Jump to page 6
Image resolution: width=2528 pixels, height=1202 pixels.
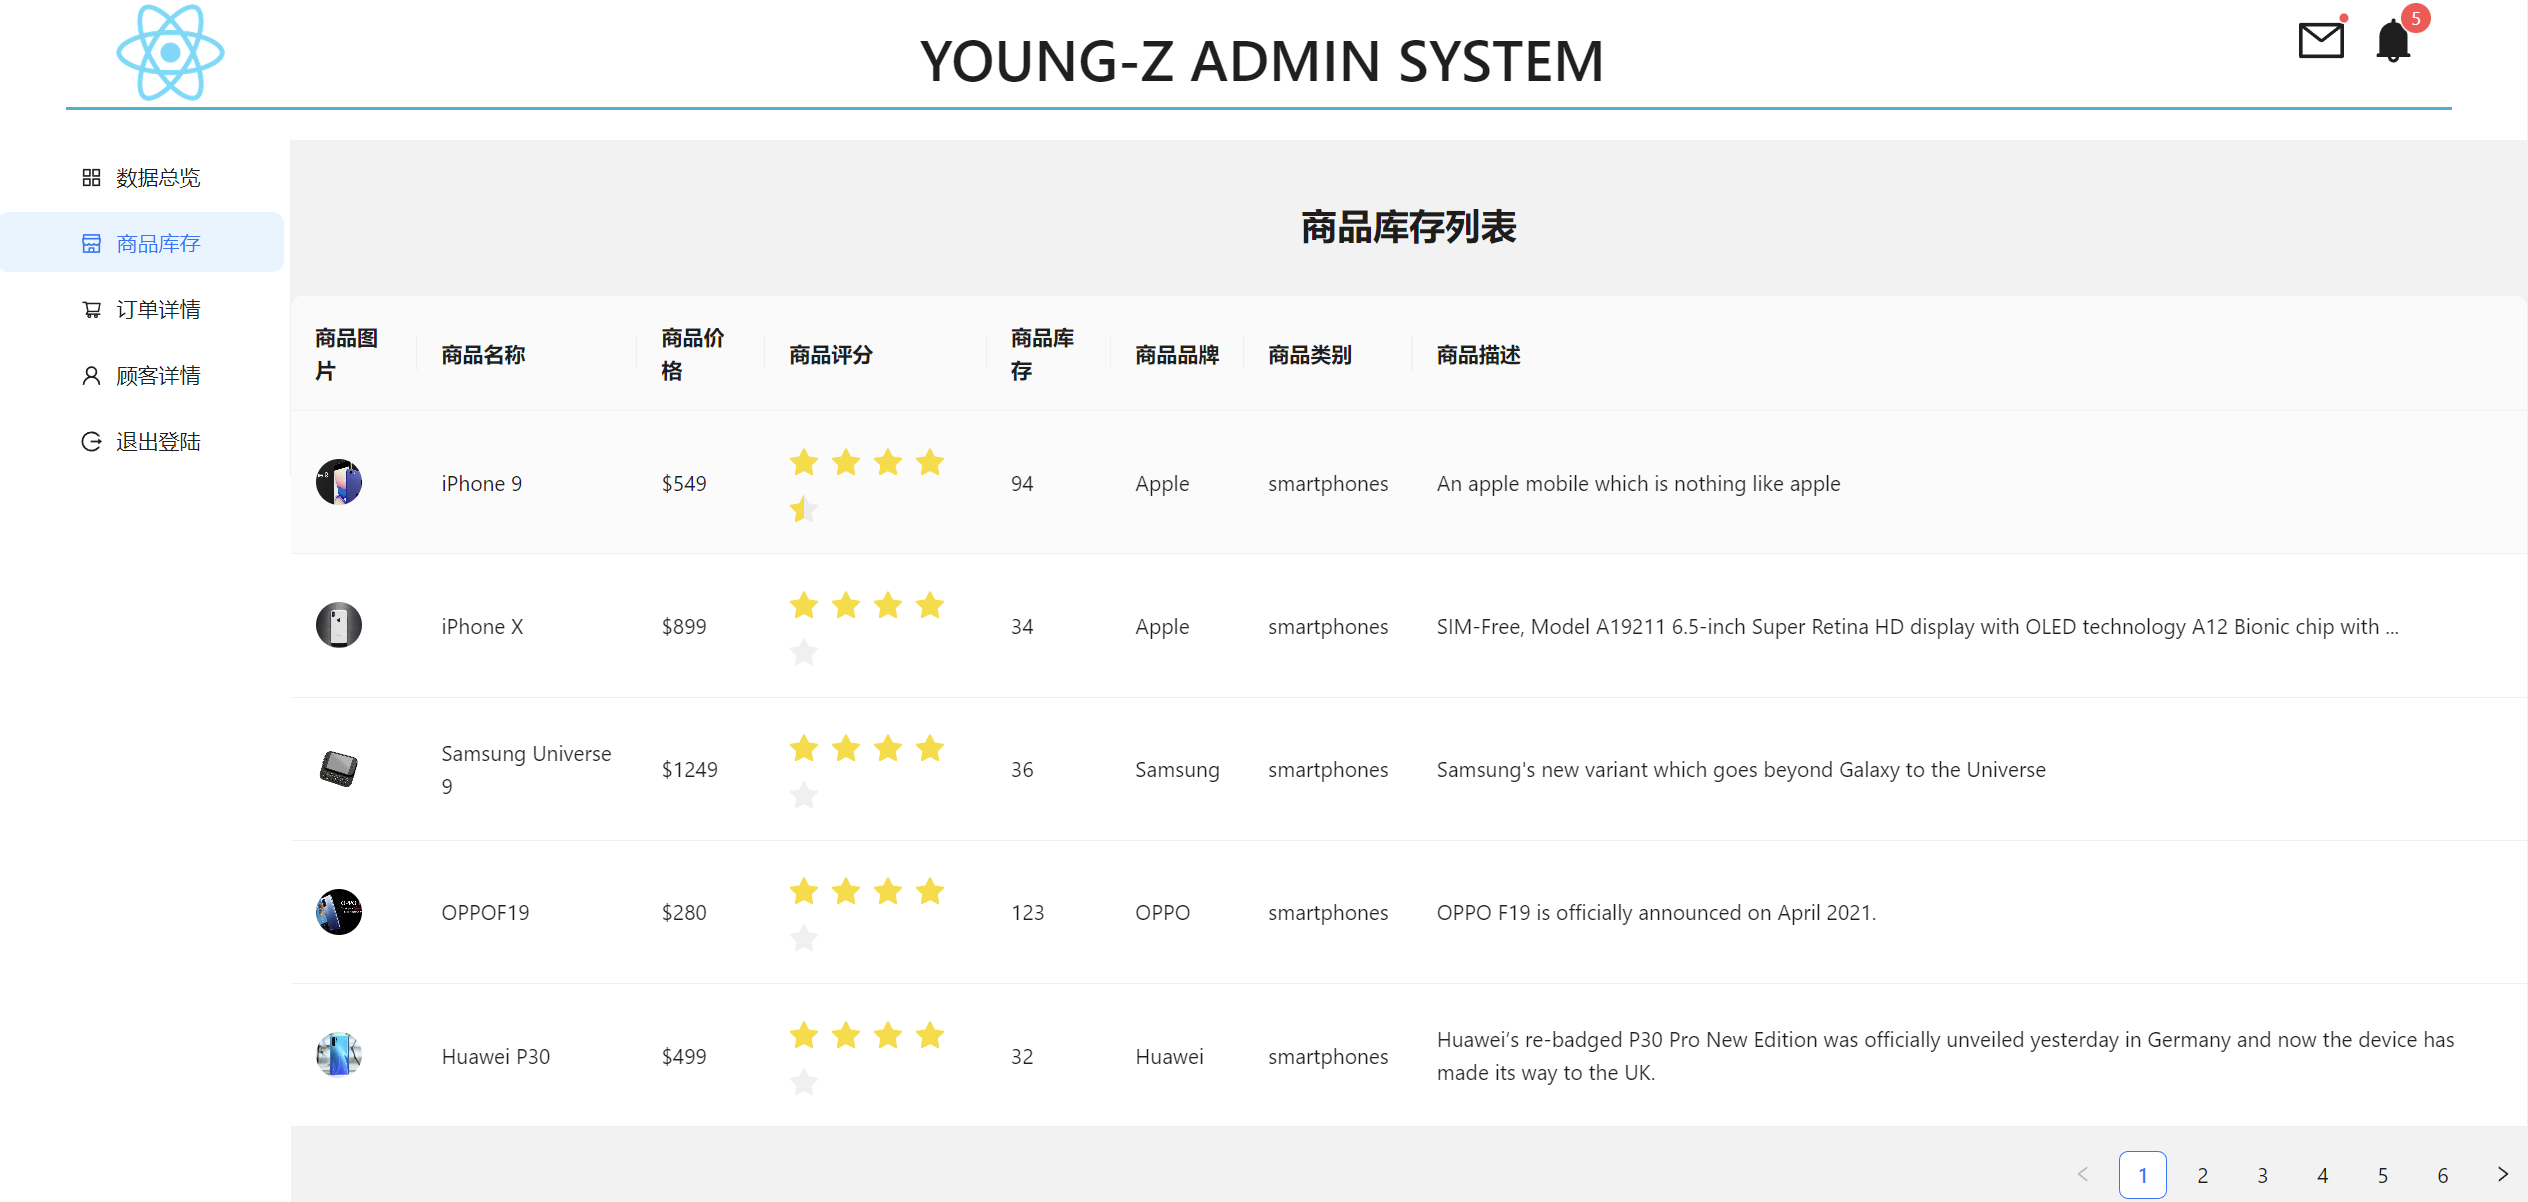pos(2442,1175)
